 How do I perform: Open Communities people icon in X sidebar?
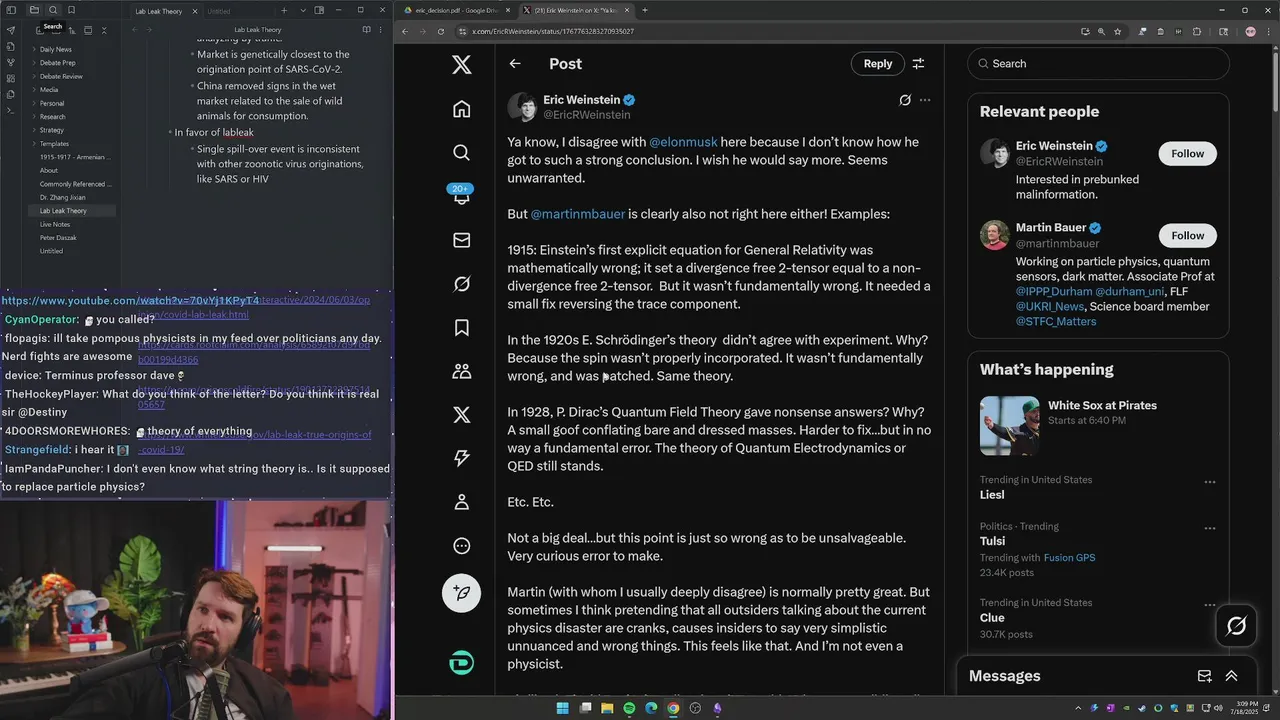461,371
